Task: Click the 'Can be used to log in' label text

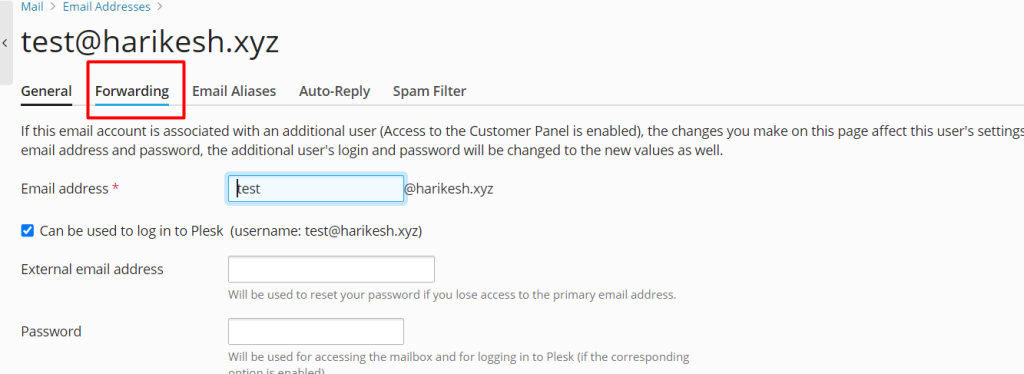Action: pyautogui.click(x=132, y=230)
